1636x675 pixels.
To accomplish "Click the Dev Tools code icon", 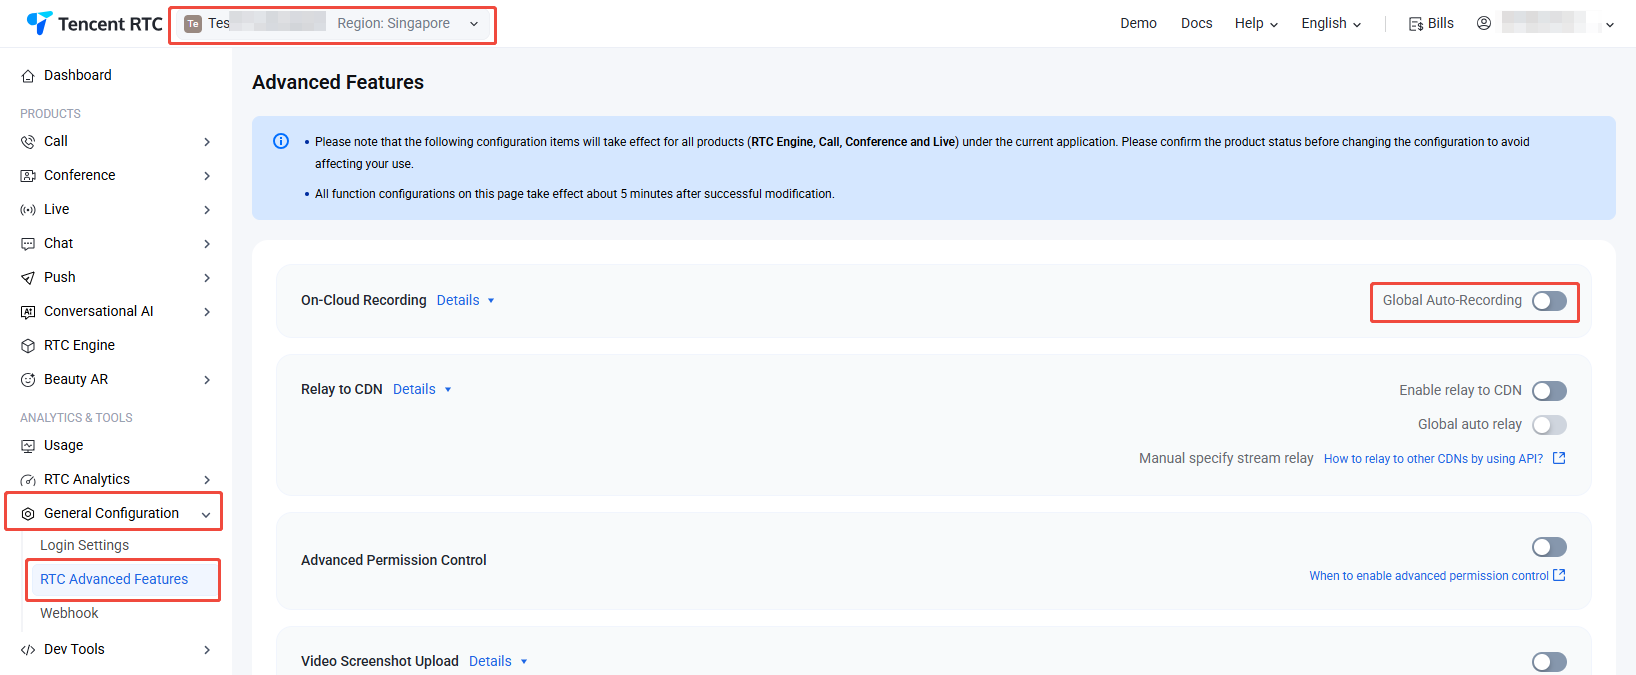I will (x=28, y=650).
